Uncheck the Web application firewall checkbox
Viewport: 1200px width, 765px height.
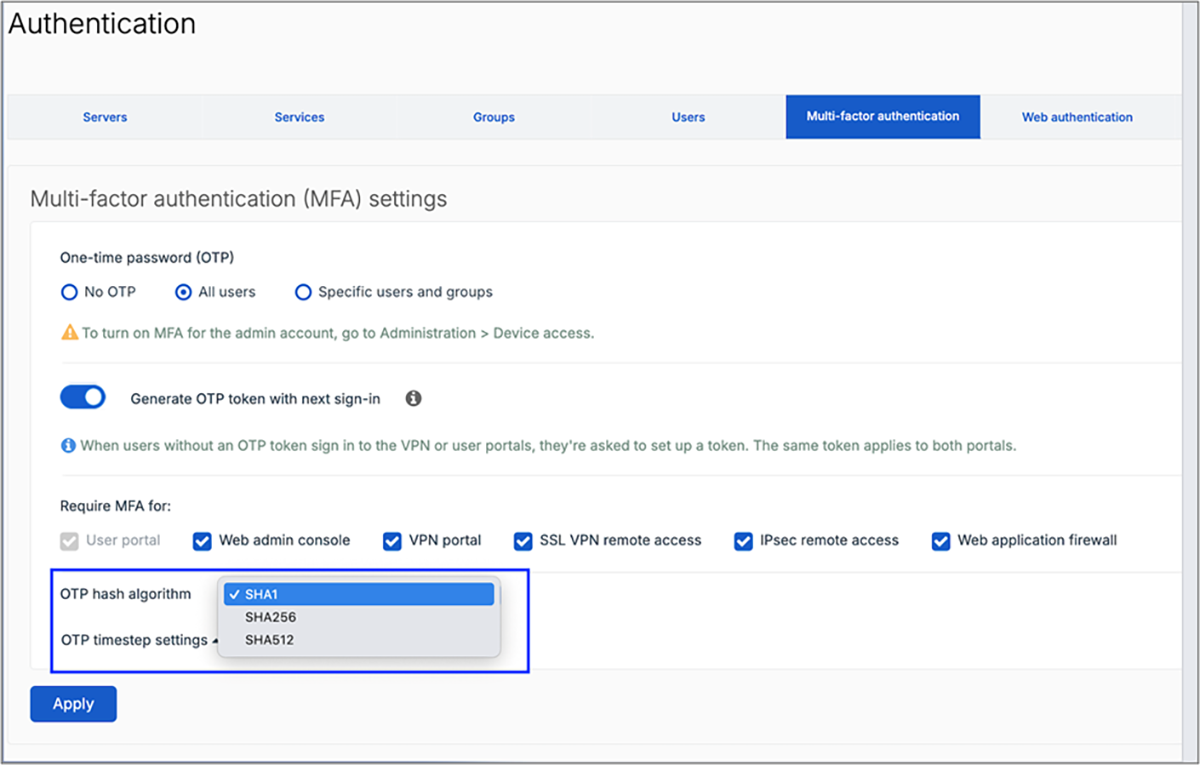click(x=940, y=540)
